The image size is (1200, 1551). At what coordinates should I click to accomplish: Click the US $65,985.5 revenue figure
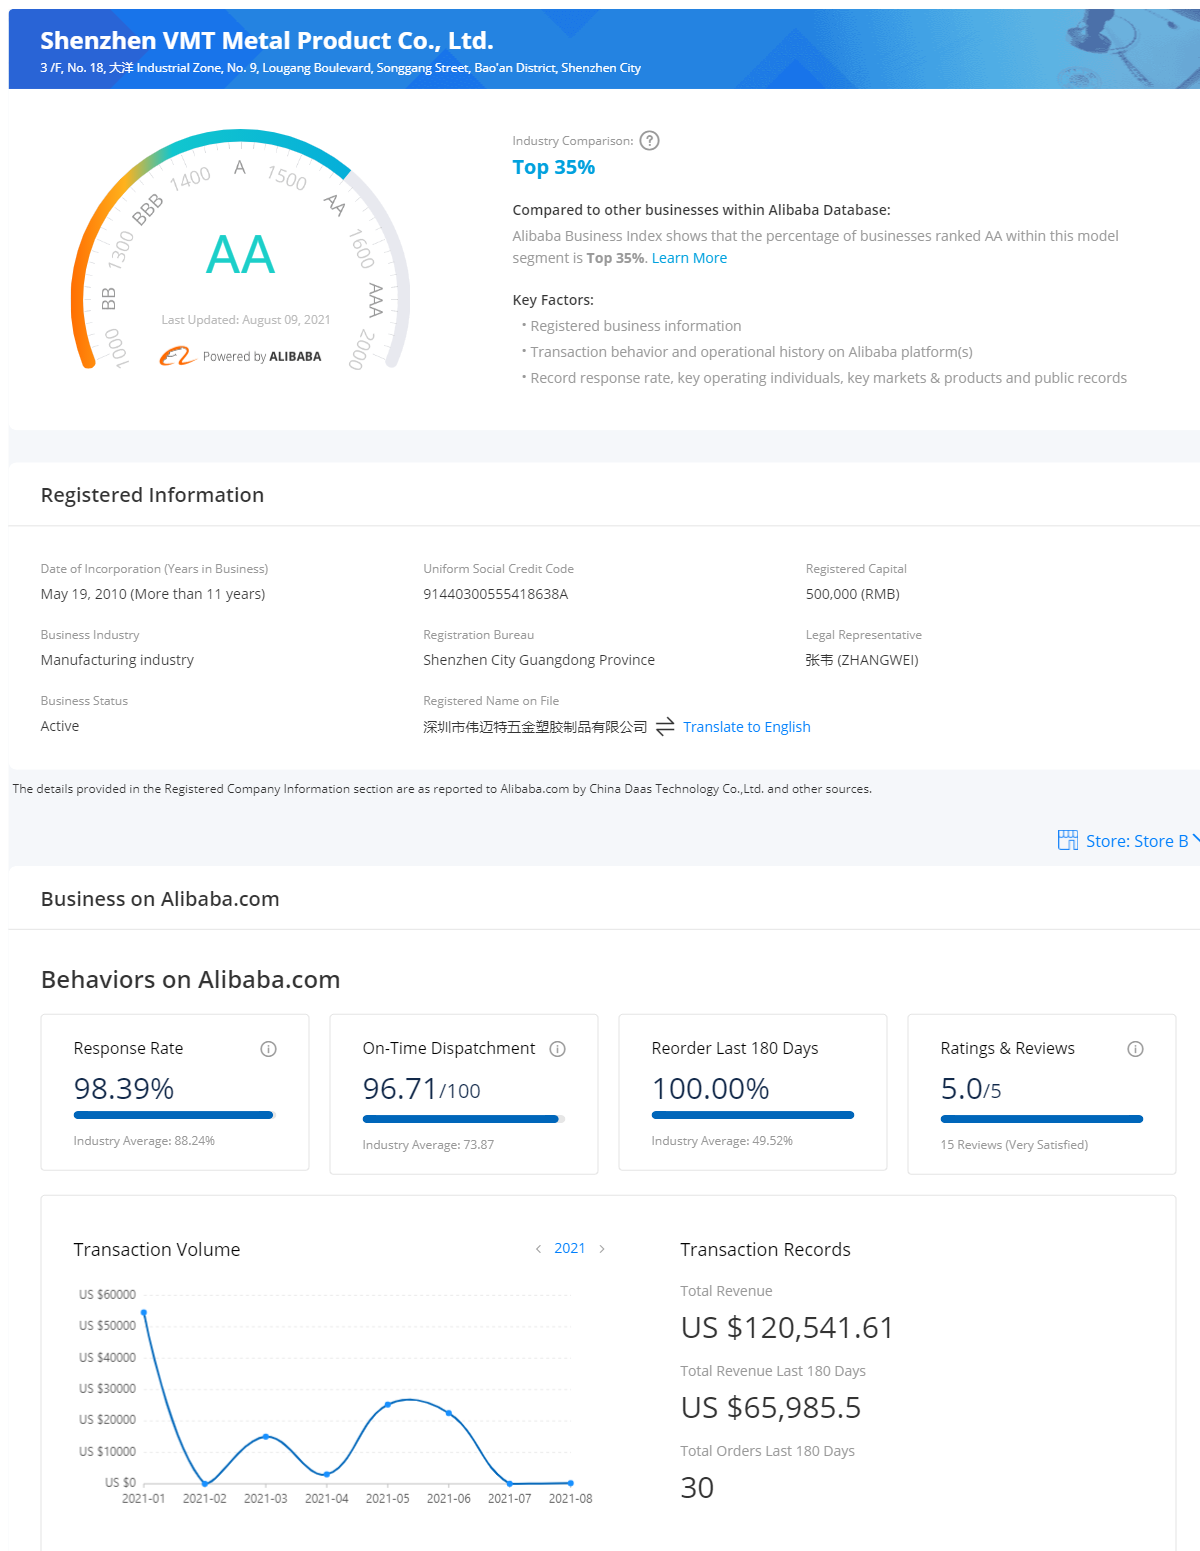point(771,1408)
